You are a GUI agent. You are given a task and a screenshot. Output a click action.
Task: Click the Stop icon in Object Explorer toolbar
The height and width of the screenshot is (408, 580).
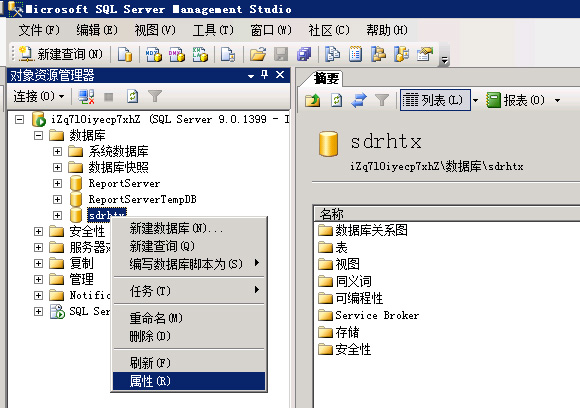(x=108, y=97)
